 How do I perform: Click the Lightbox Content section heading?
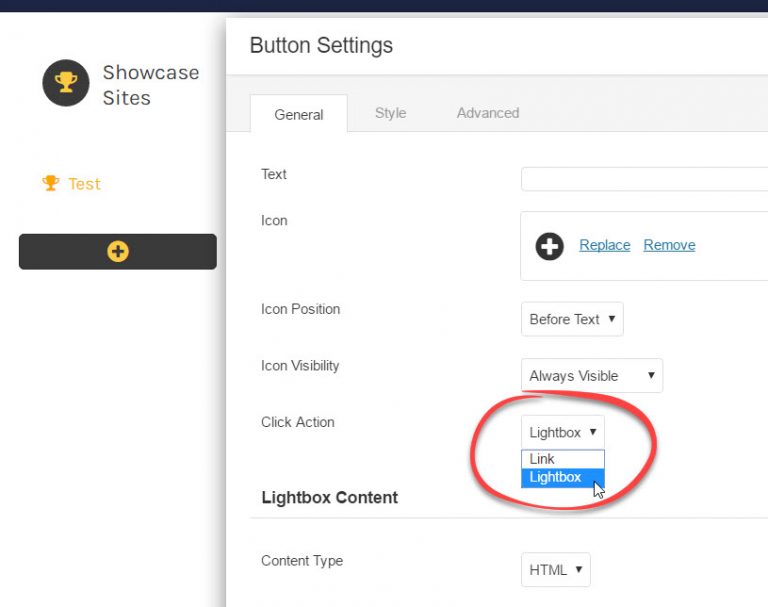[x=329, y=497]
